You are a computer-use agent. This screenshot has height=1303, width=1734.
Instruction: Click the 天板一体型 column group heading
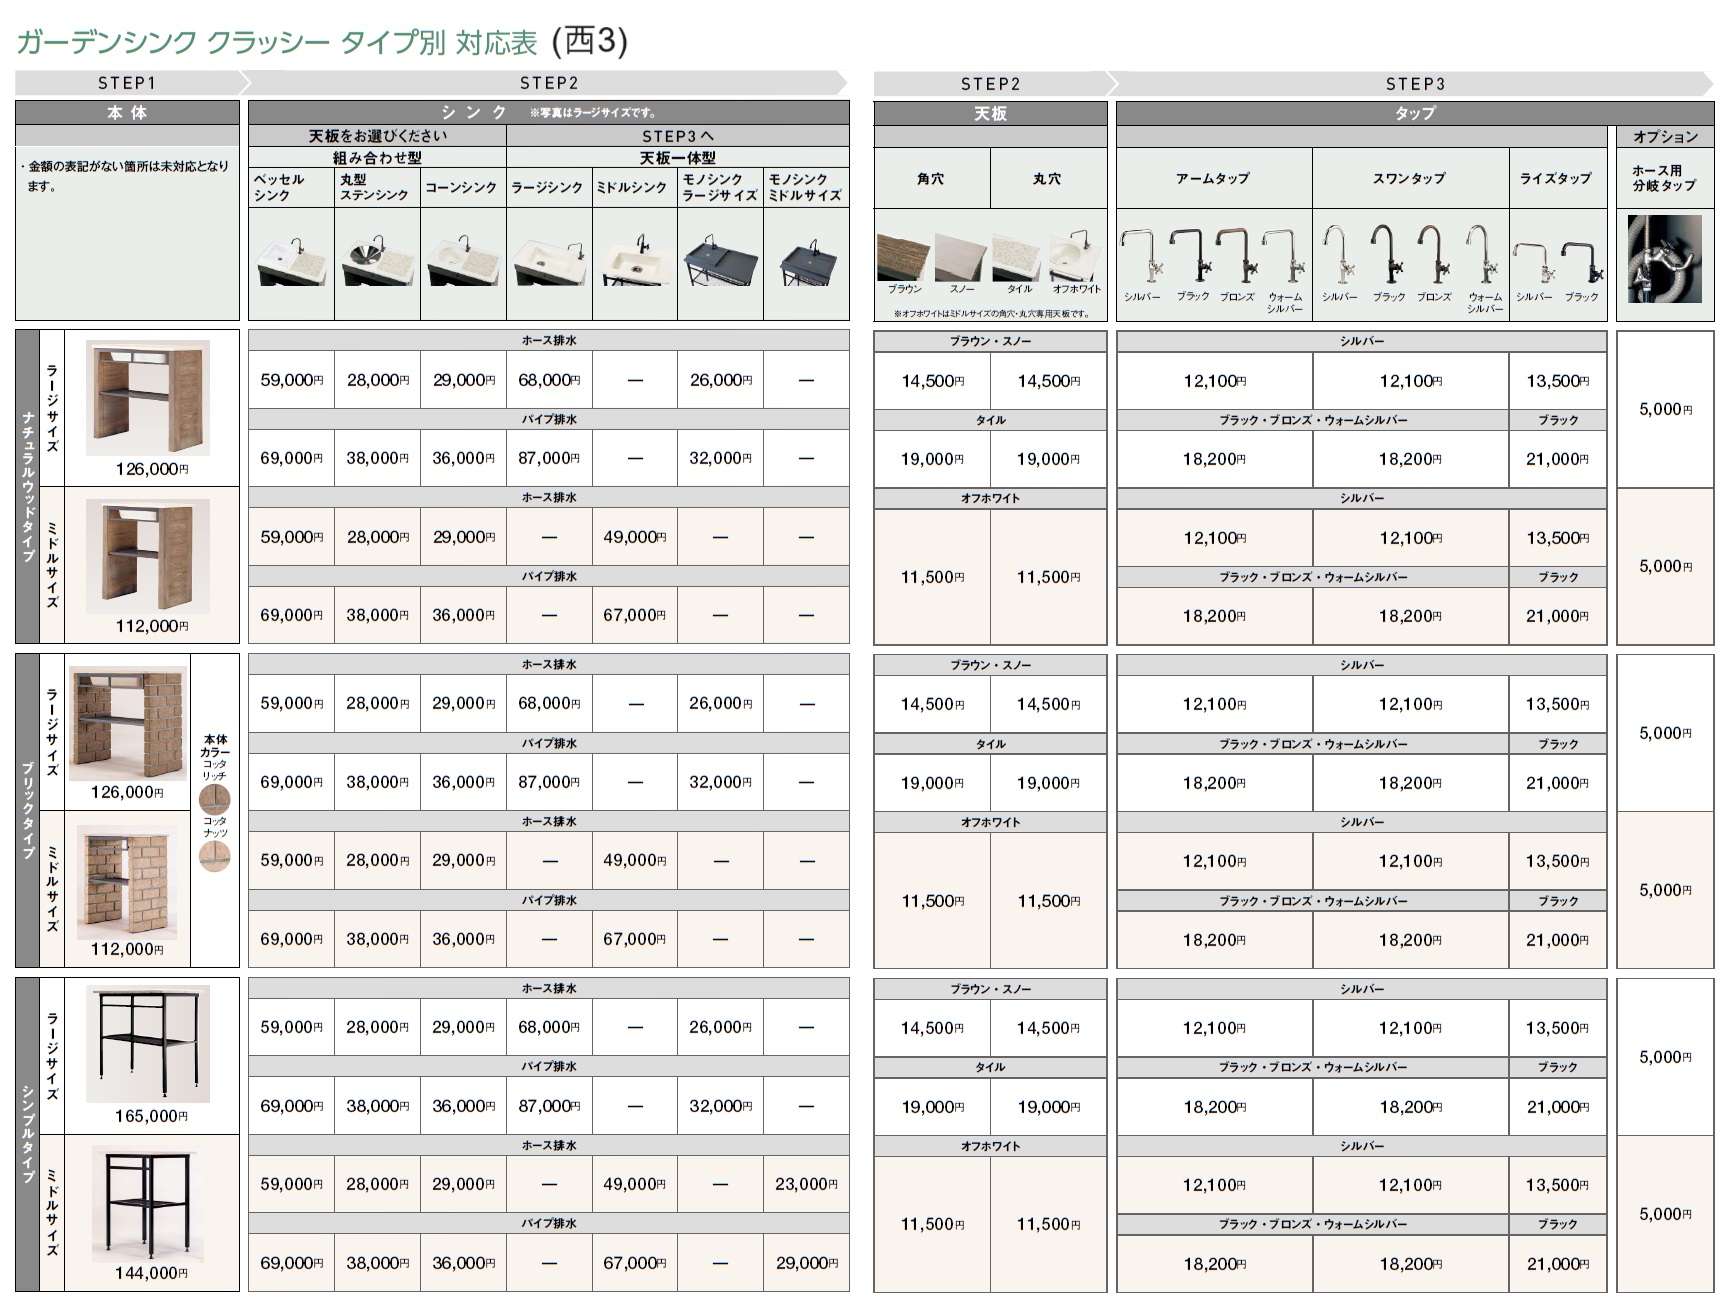(x=677, y=158)
